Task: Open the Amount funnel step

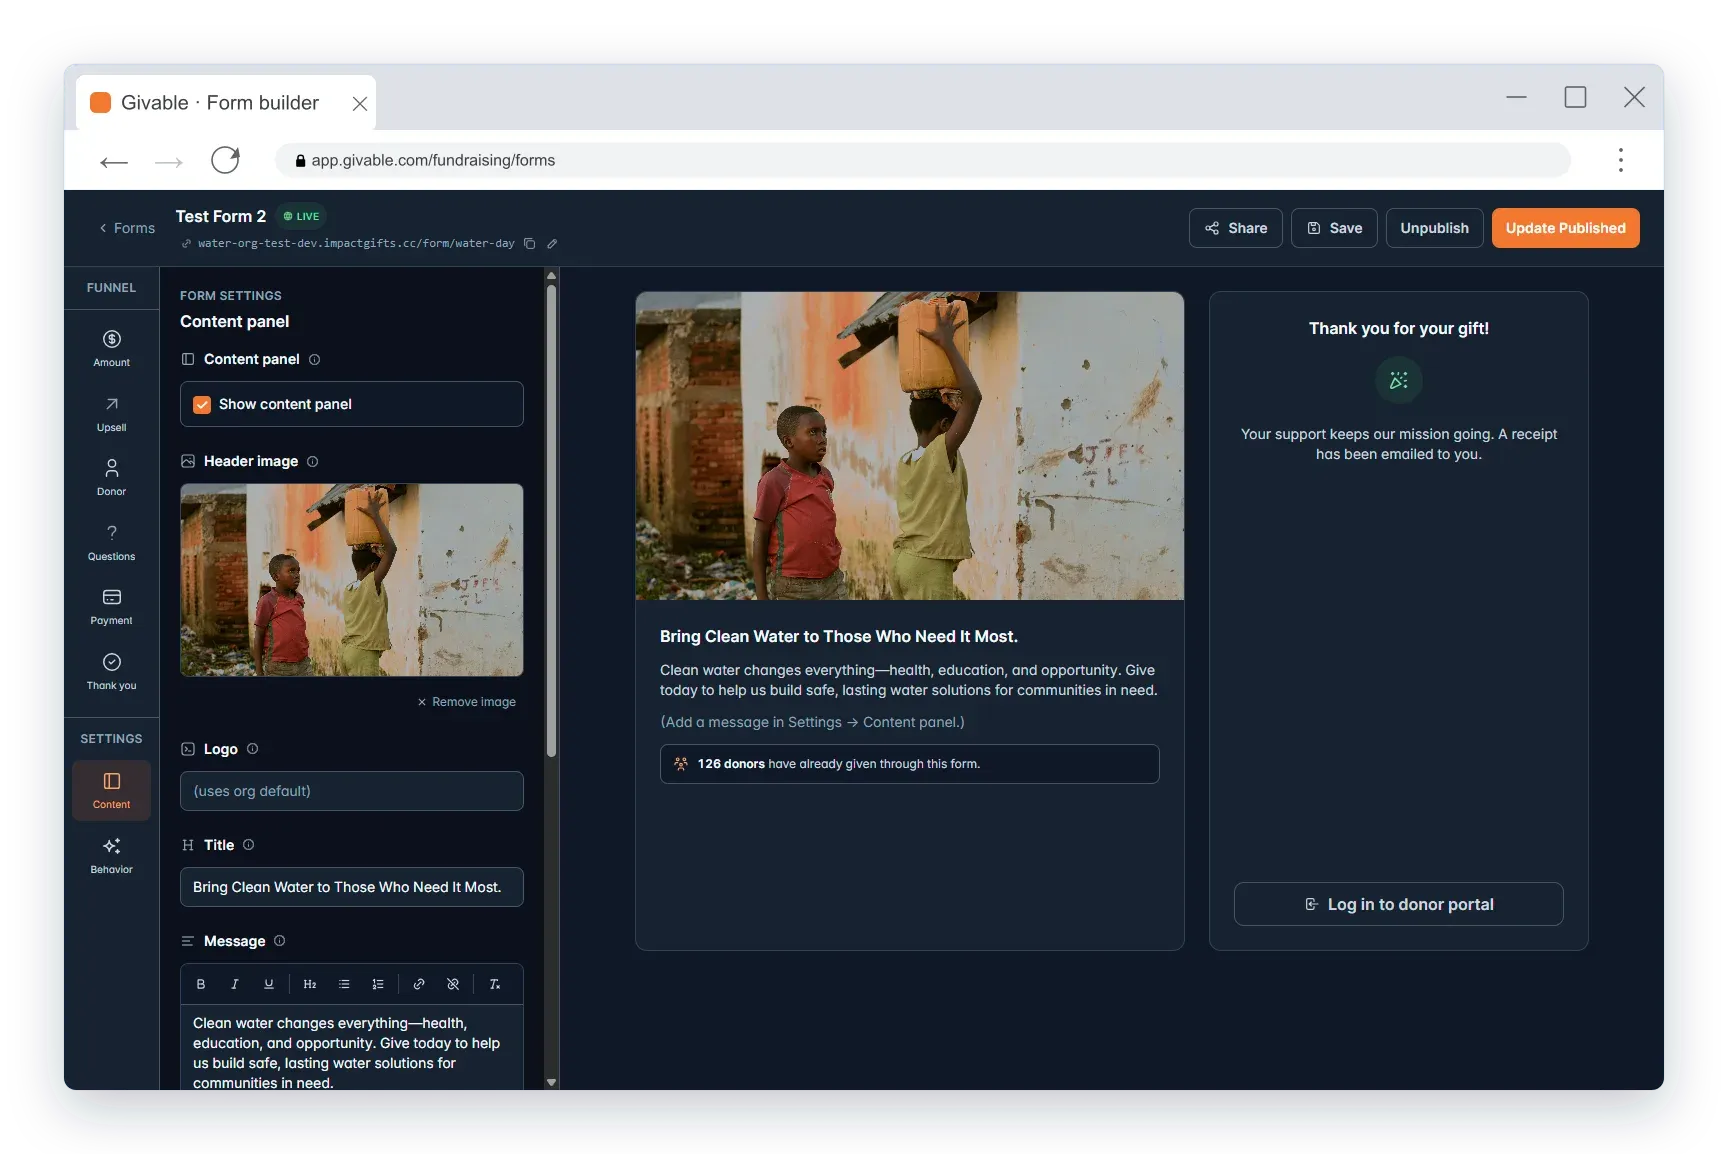Action: [x=111, y=348]
